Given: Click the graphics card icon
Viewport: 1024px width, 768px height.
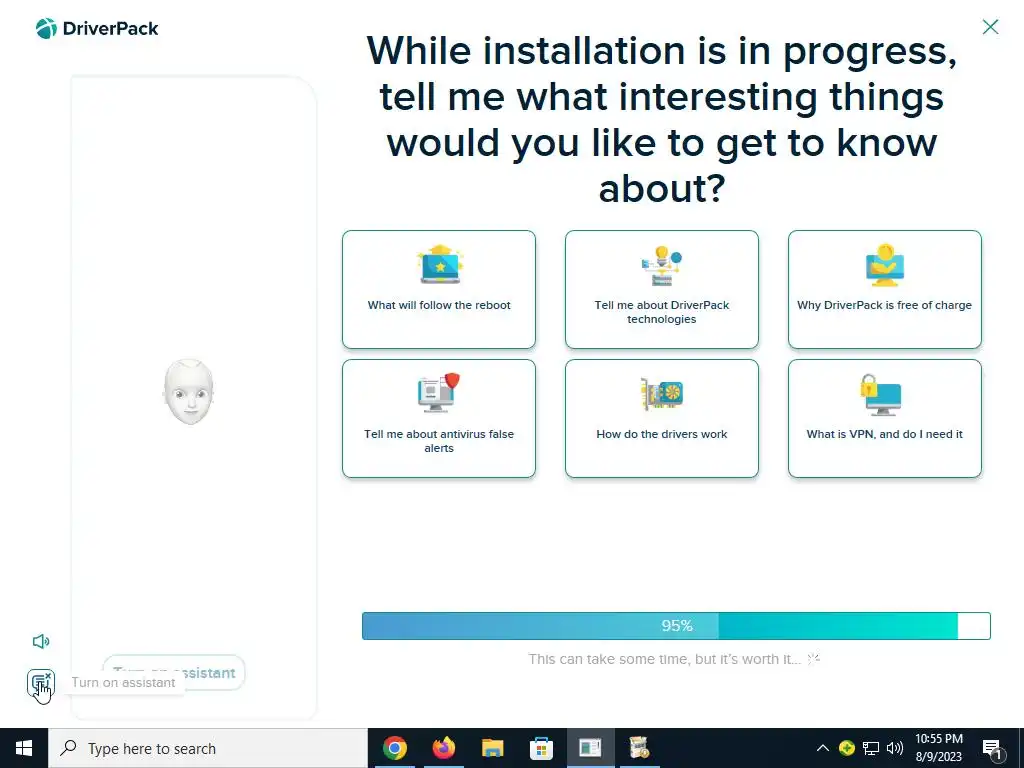Looking at the screenshot, I should pos(662,394).
